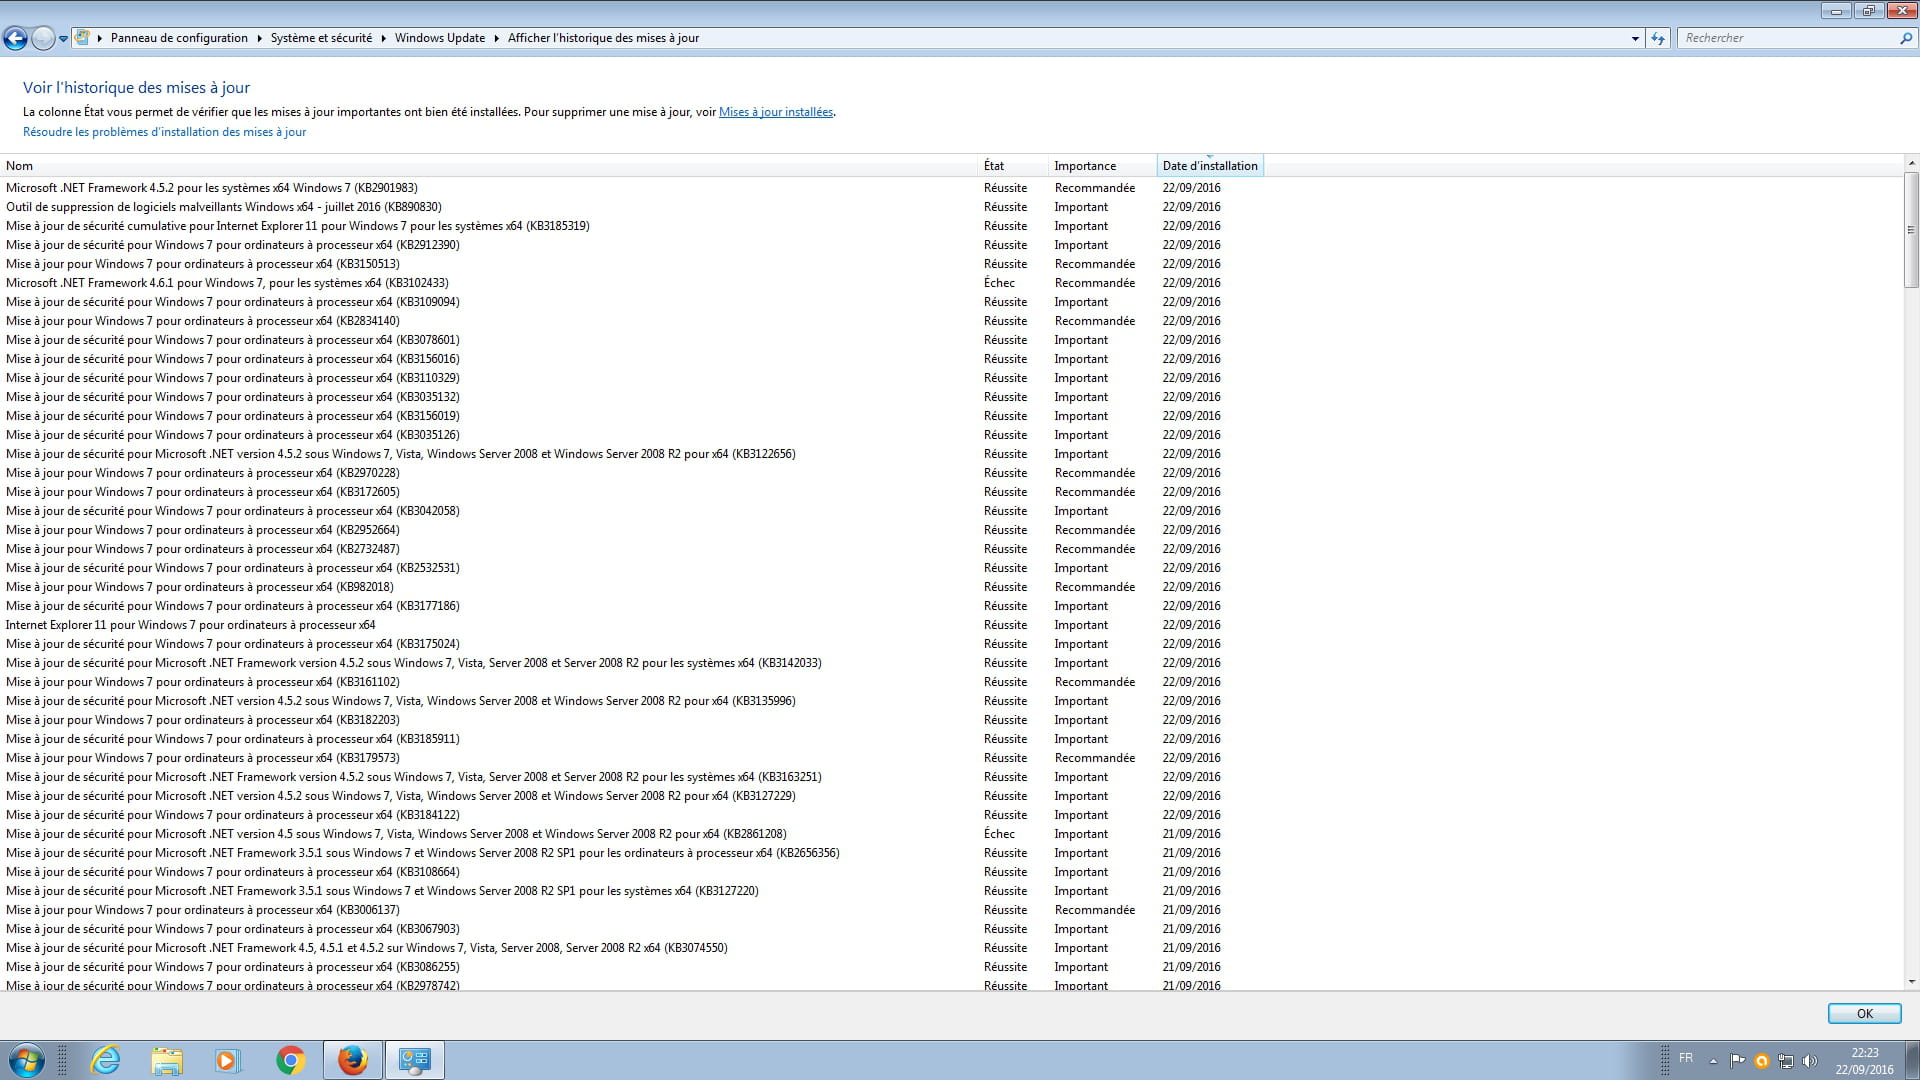This screenshot has width=1920, height=1080.
Task: Show hidden tray icons arrow
Action: click(x=1713, y=1061)
